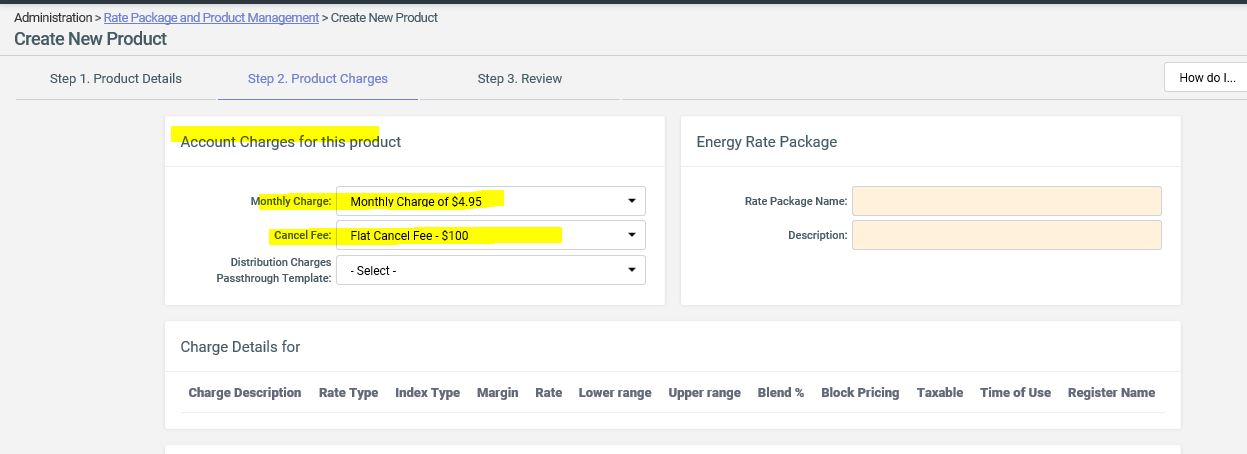This screenshot has height=454, width=1247.
Task: Click the Blend % column header
Action: pos(780,393)
